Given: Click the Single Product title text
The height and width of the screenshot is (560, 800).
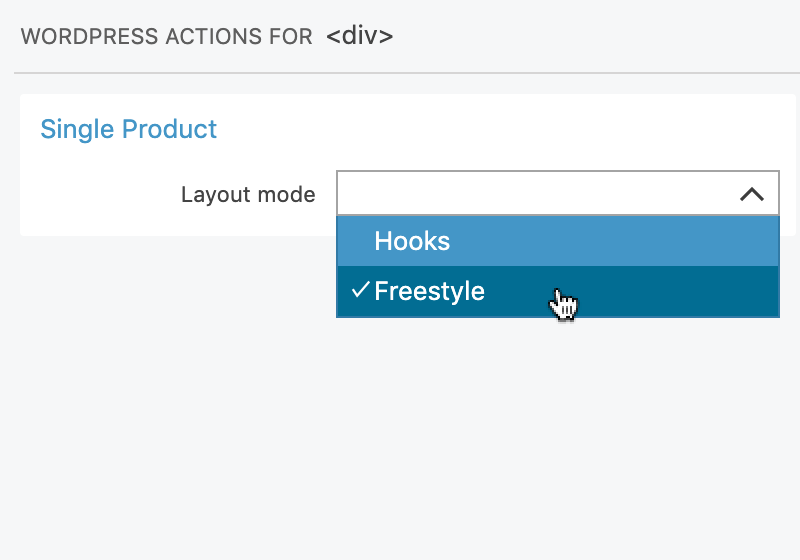Looking at the screenshot, I should coord(129,129).
